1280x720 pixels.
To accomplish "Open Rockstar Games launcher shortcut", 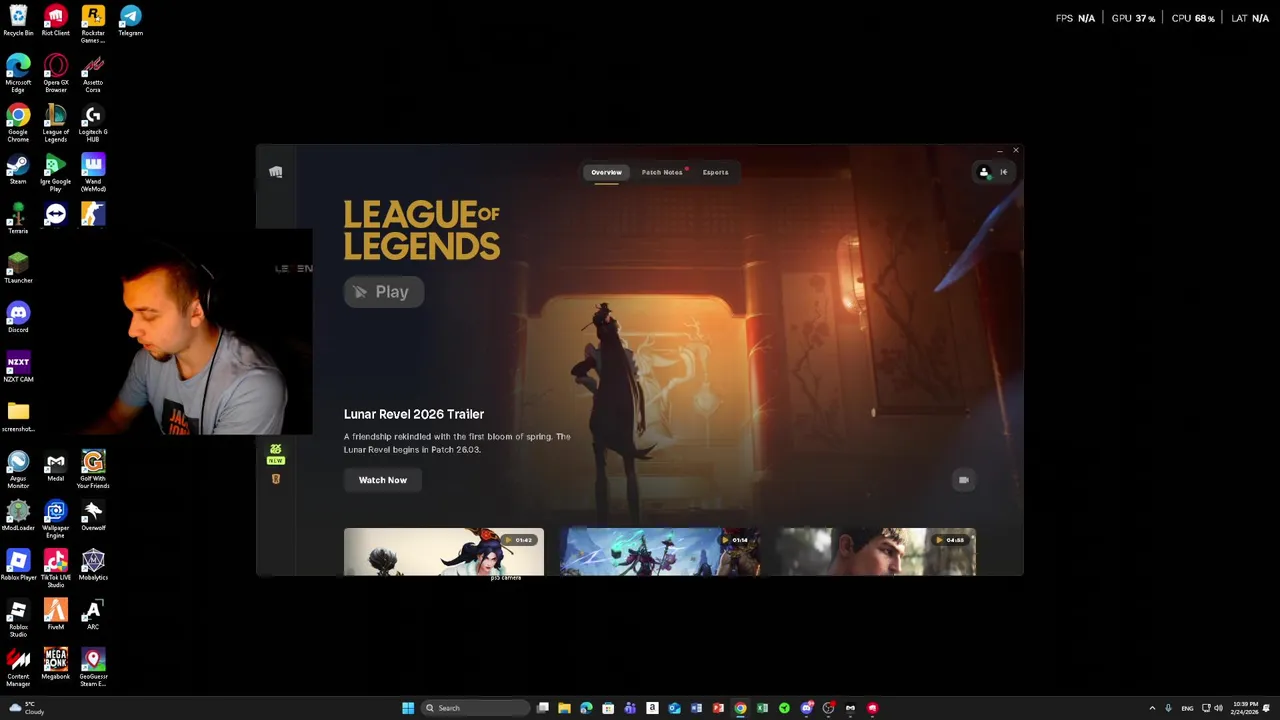I will point(93,24).
